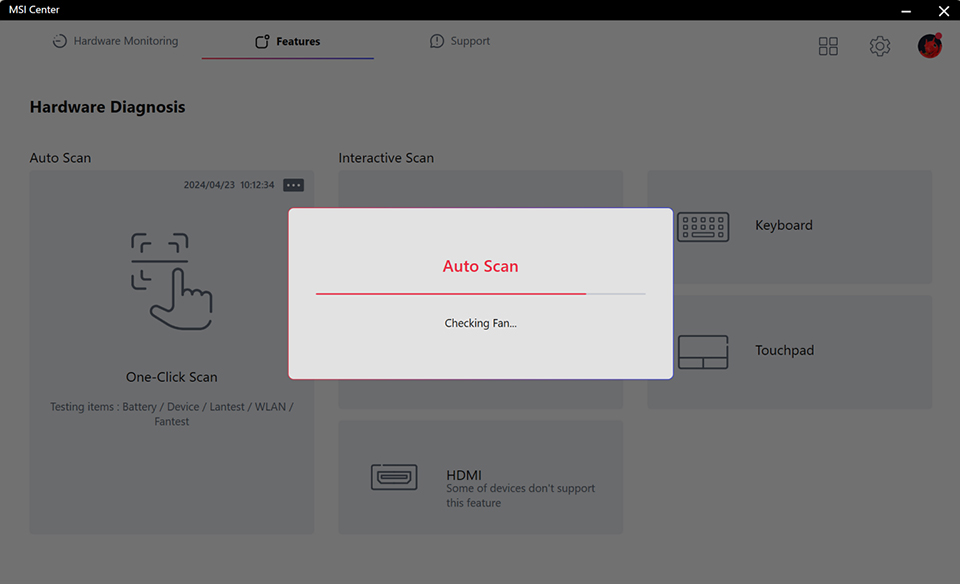Start the One-Click Scan label
The height and width of the screenshot is (584, 960).
(171, 377)
